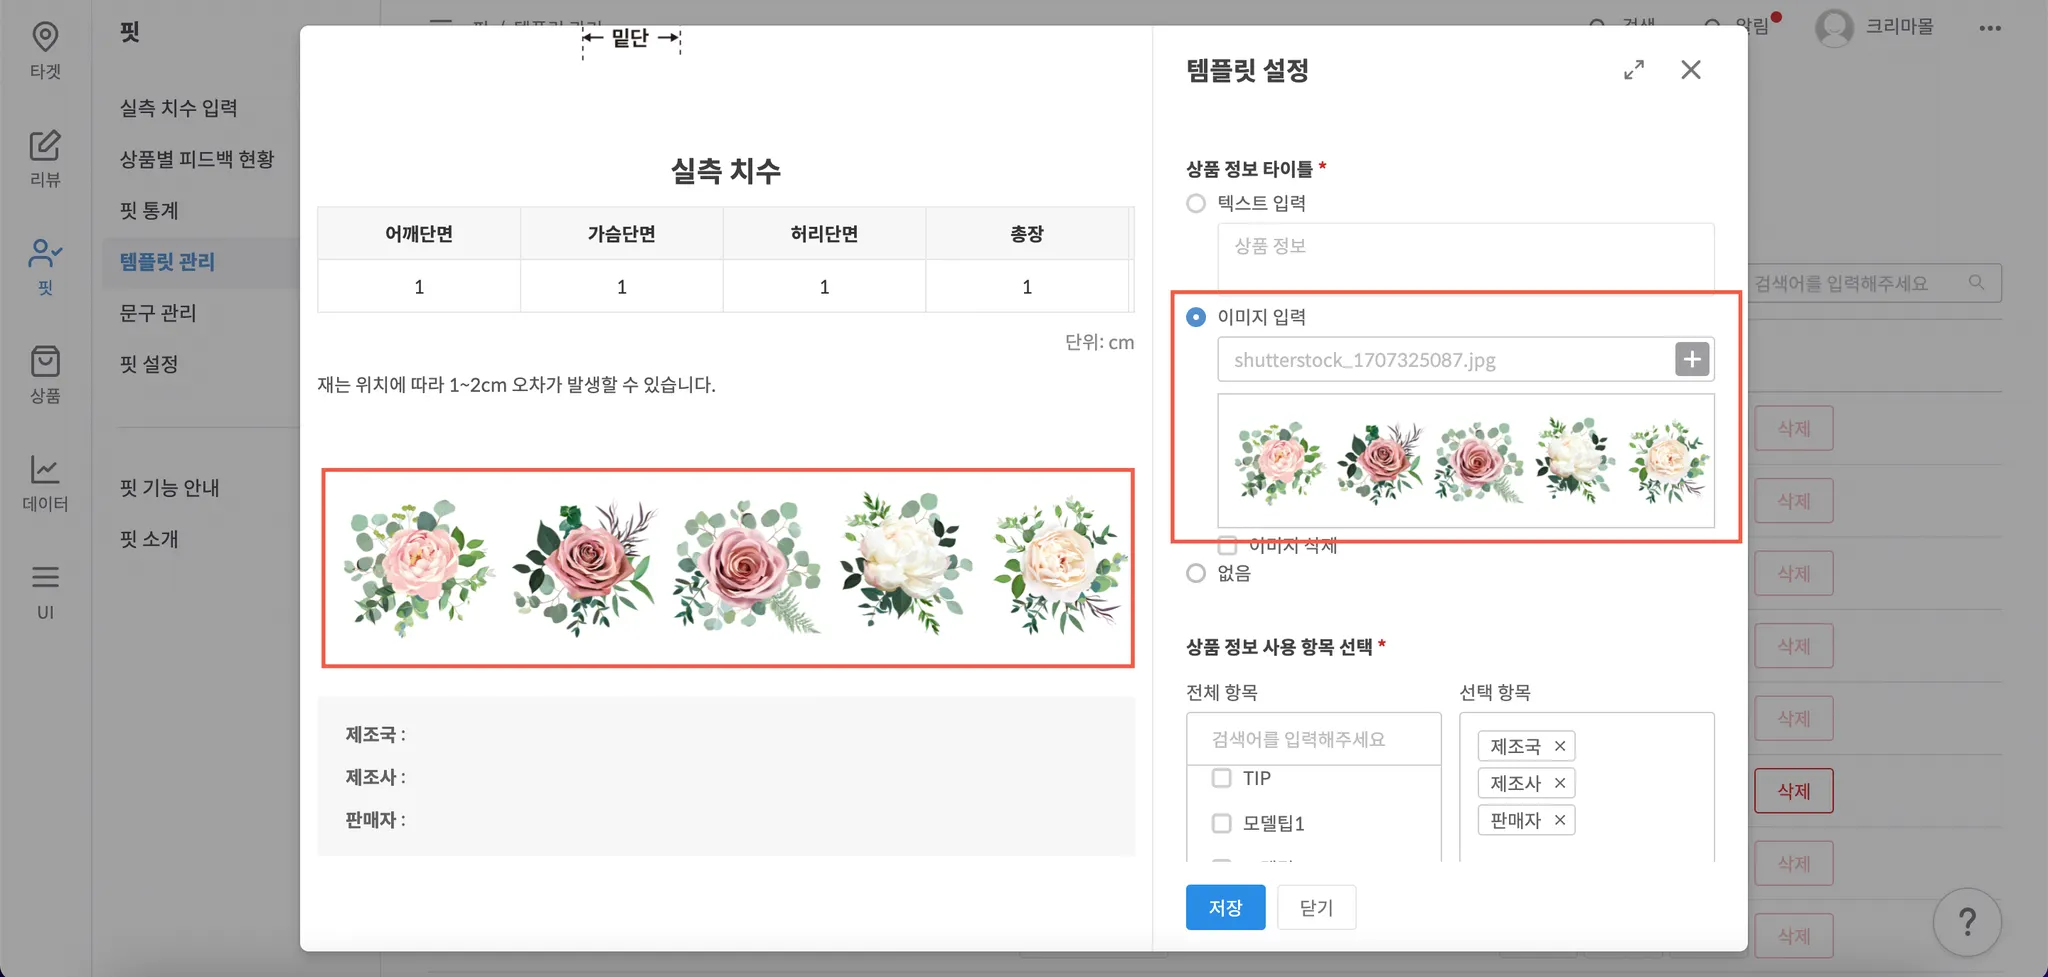Check the TIP item checkbox
This screenshot has height=977, width=2048.
click(1221, 778)
